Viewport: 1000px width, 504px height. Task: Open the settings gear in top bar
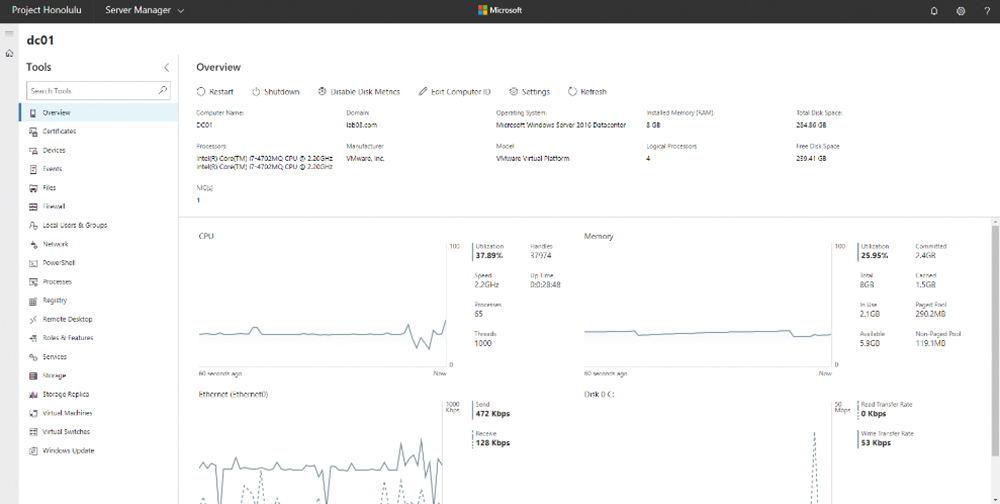point(960,11)
